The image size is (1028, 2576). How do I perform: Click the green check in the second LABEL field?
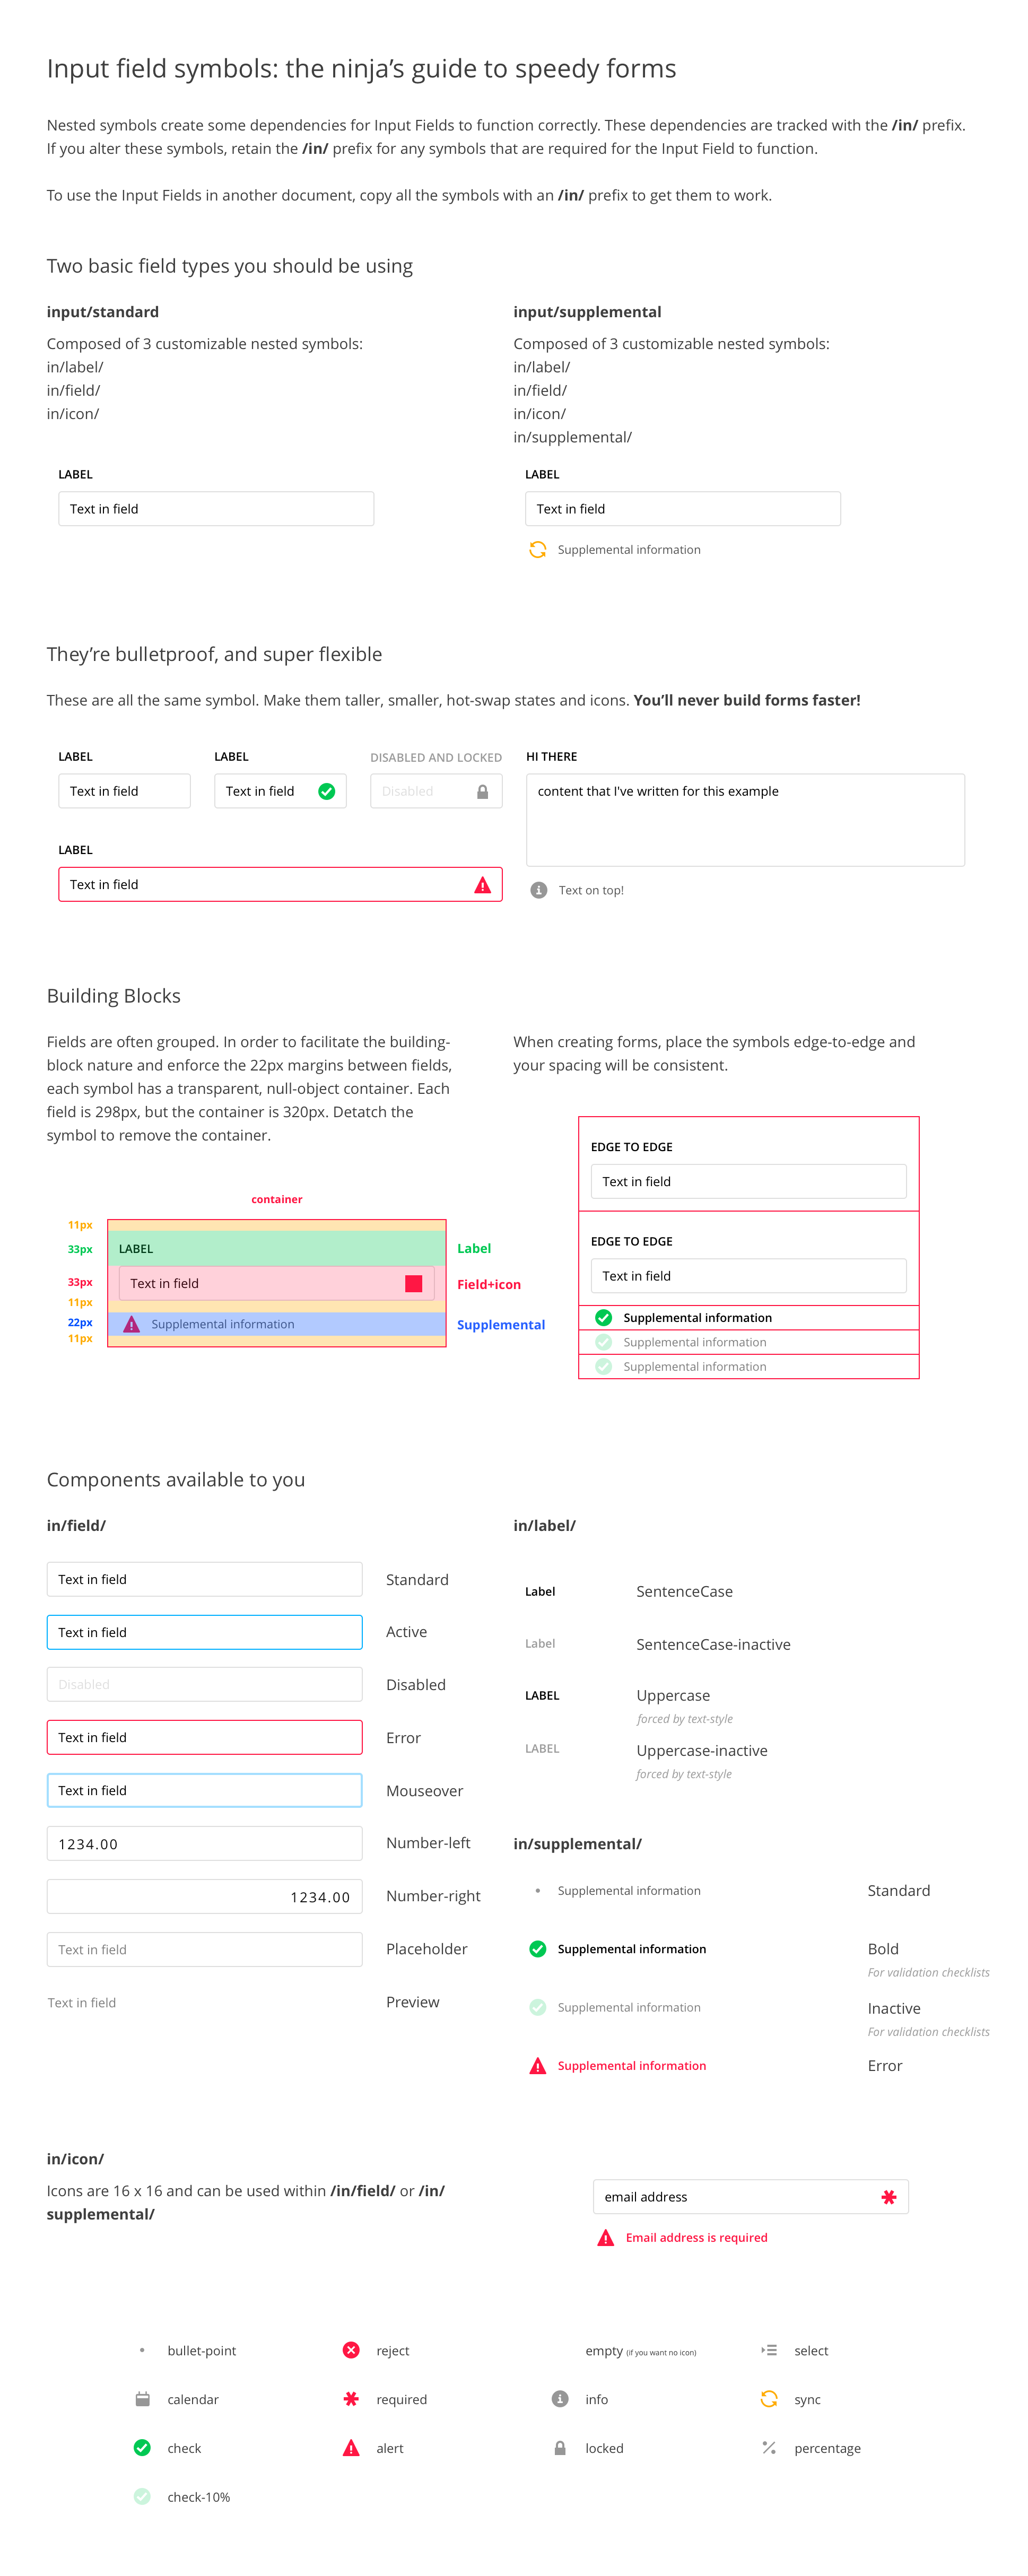[x=326, y=791]
